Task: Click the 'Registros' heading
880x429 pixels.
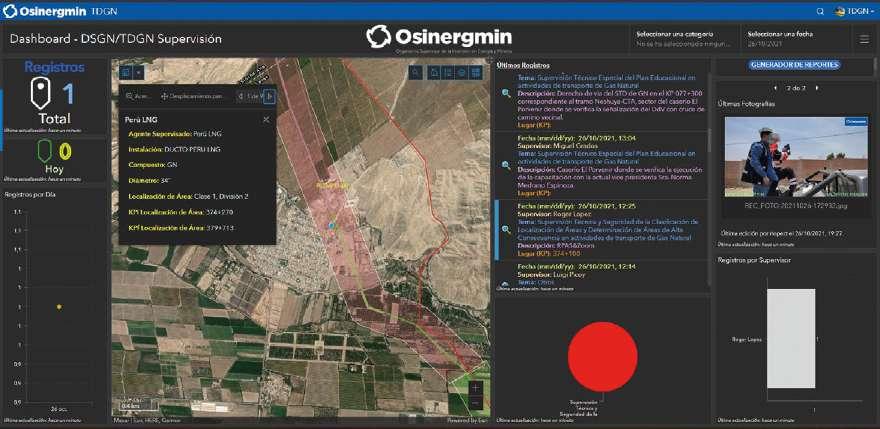Action: click(x=54, y=67)
